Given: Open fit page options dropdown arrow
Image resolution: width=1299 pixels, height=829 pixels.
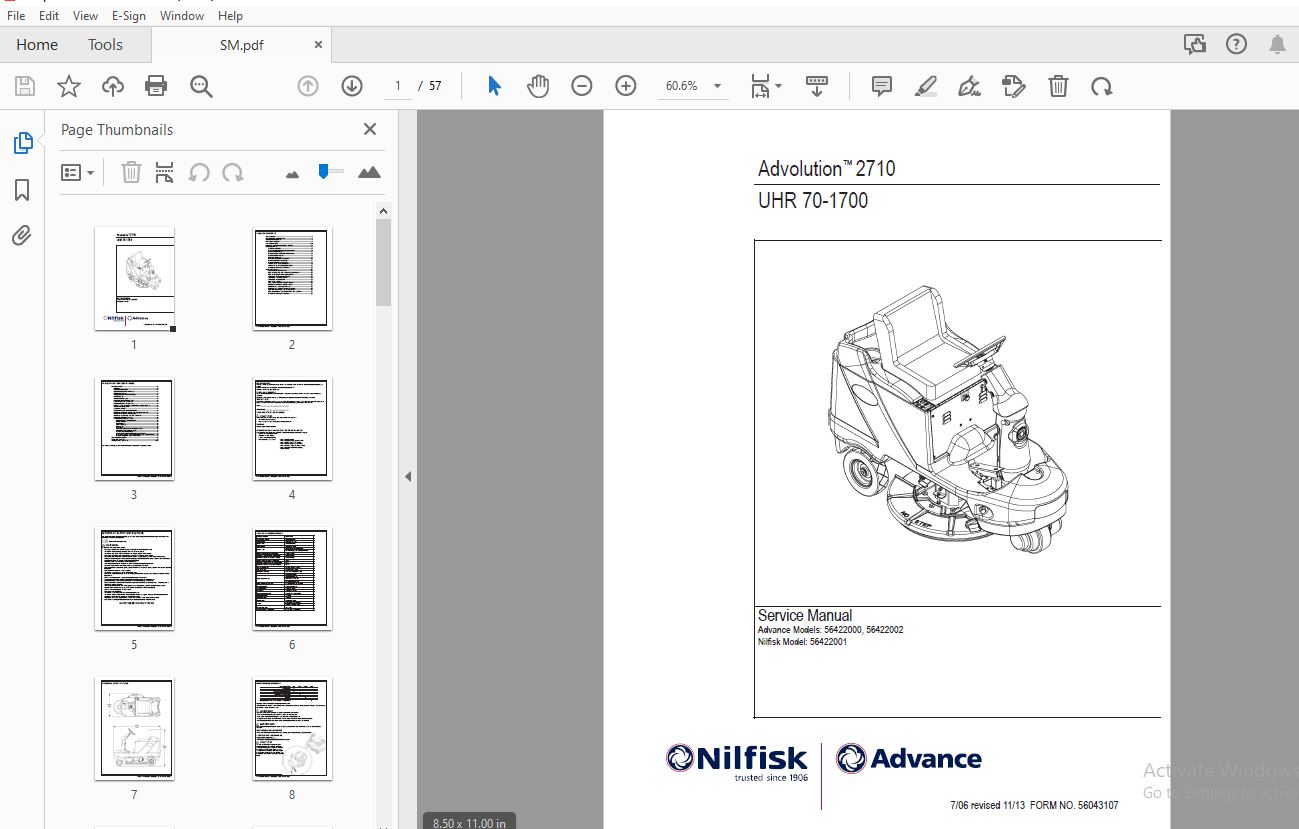Looking at the screenshot, I should (778, 86).
